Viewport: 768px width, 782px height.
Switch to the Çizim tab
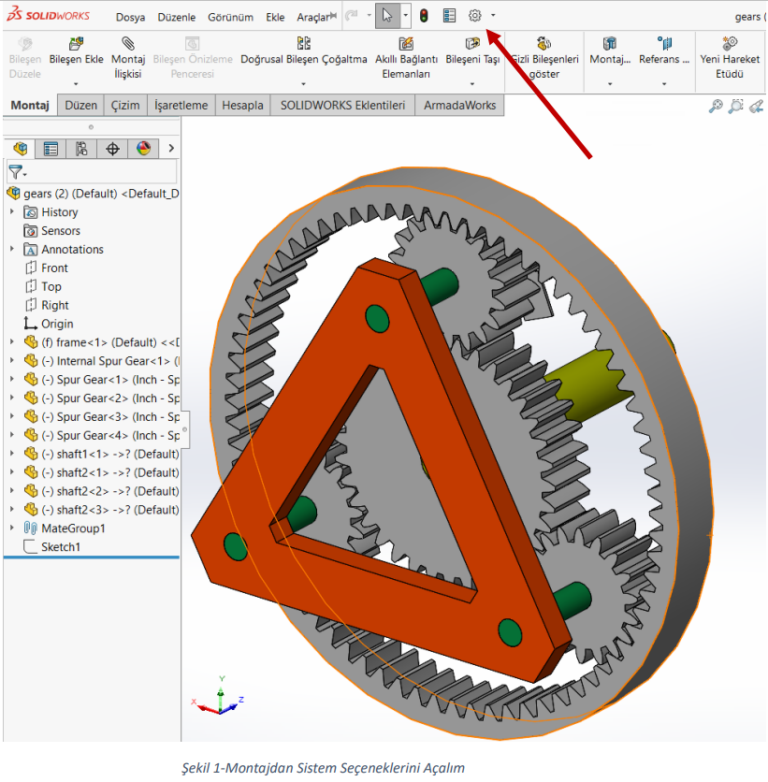tap(124, 105)
